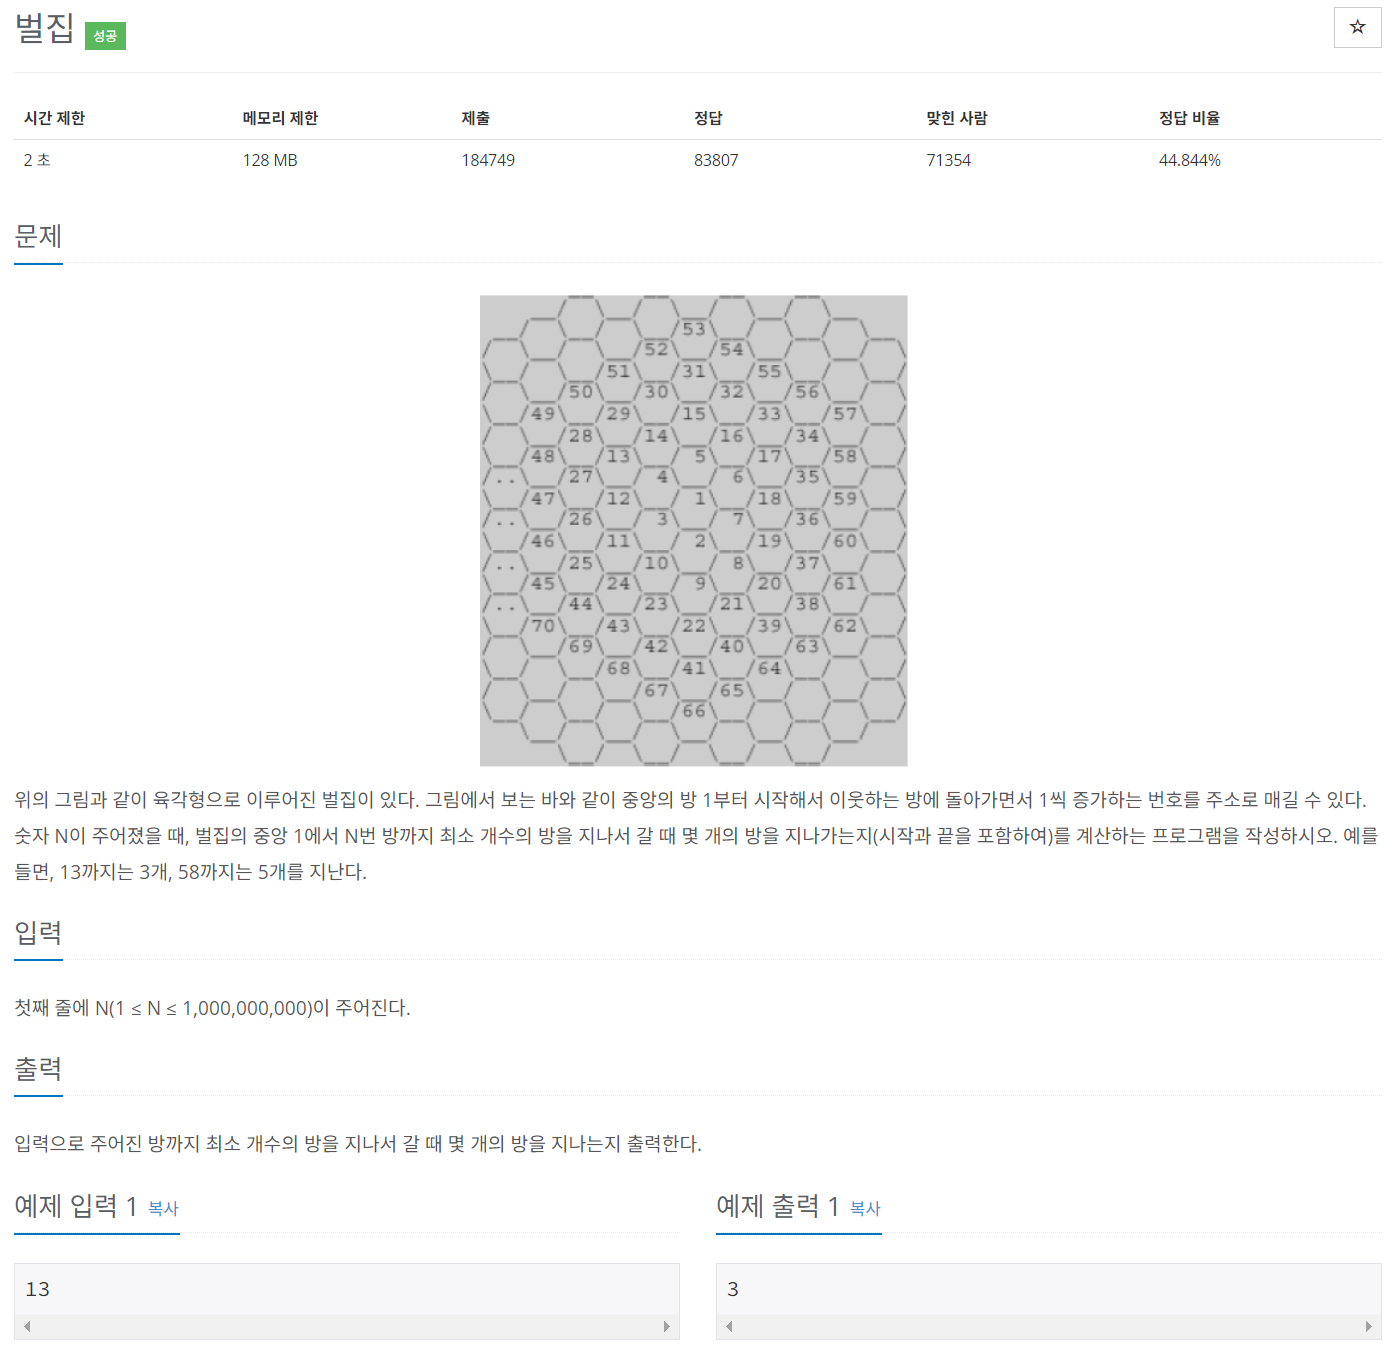This screenshot has height=1353, width=1396.
Task: Click the 예제 입력 1 heading
Action: click(76, 1206)
